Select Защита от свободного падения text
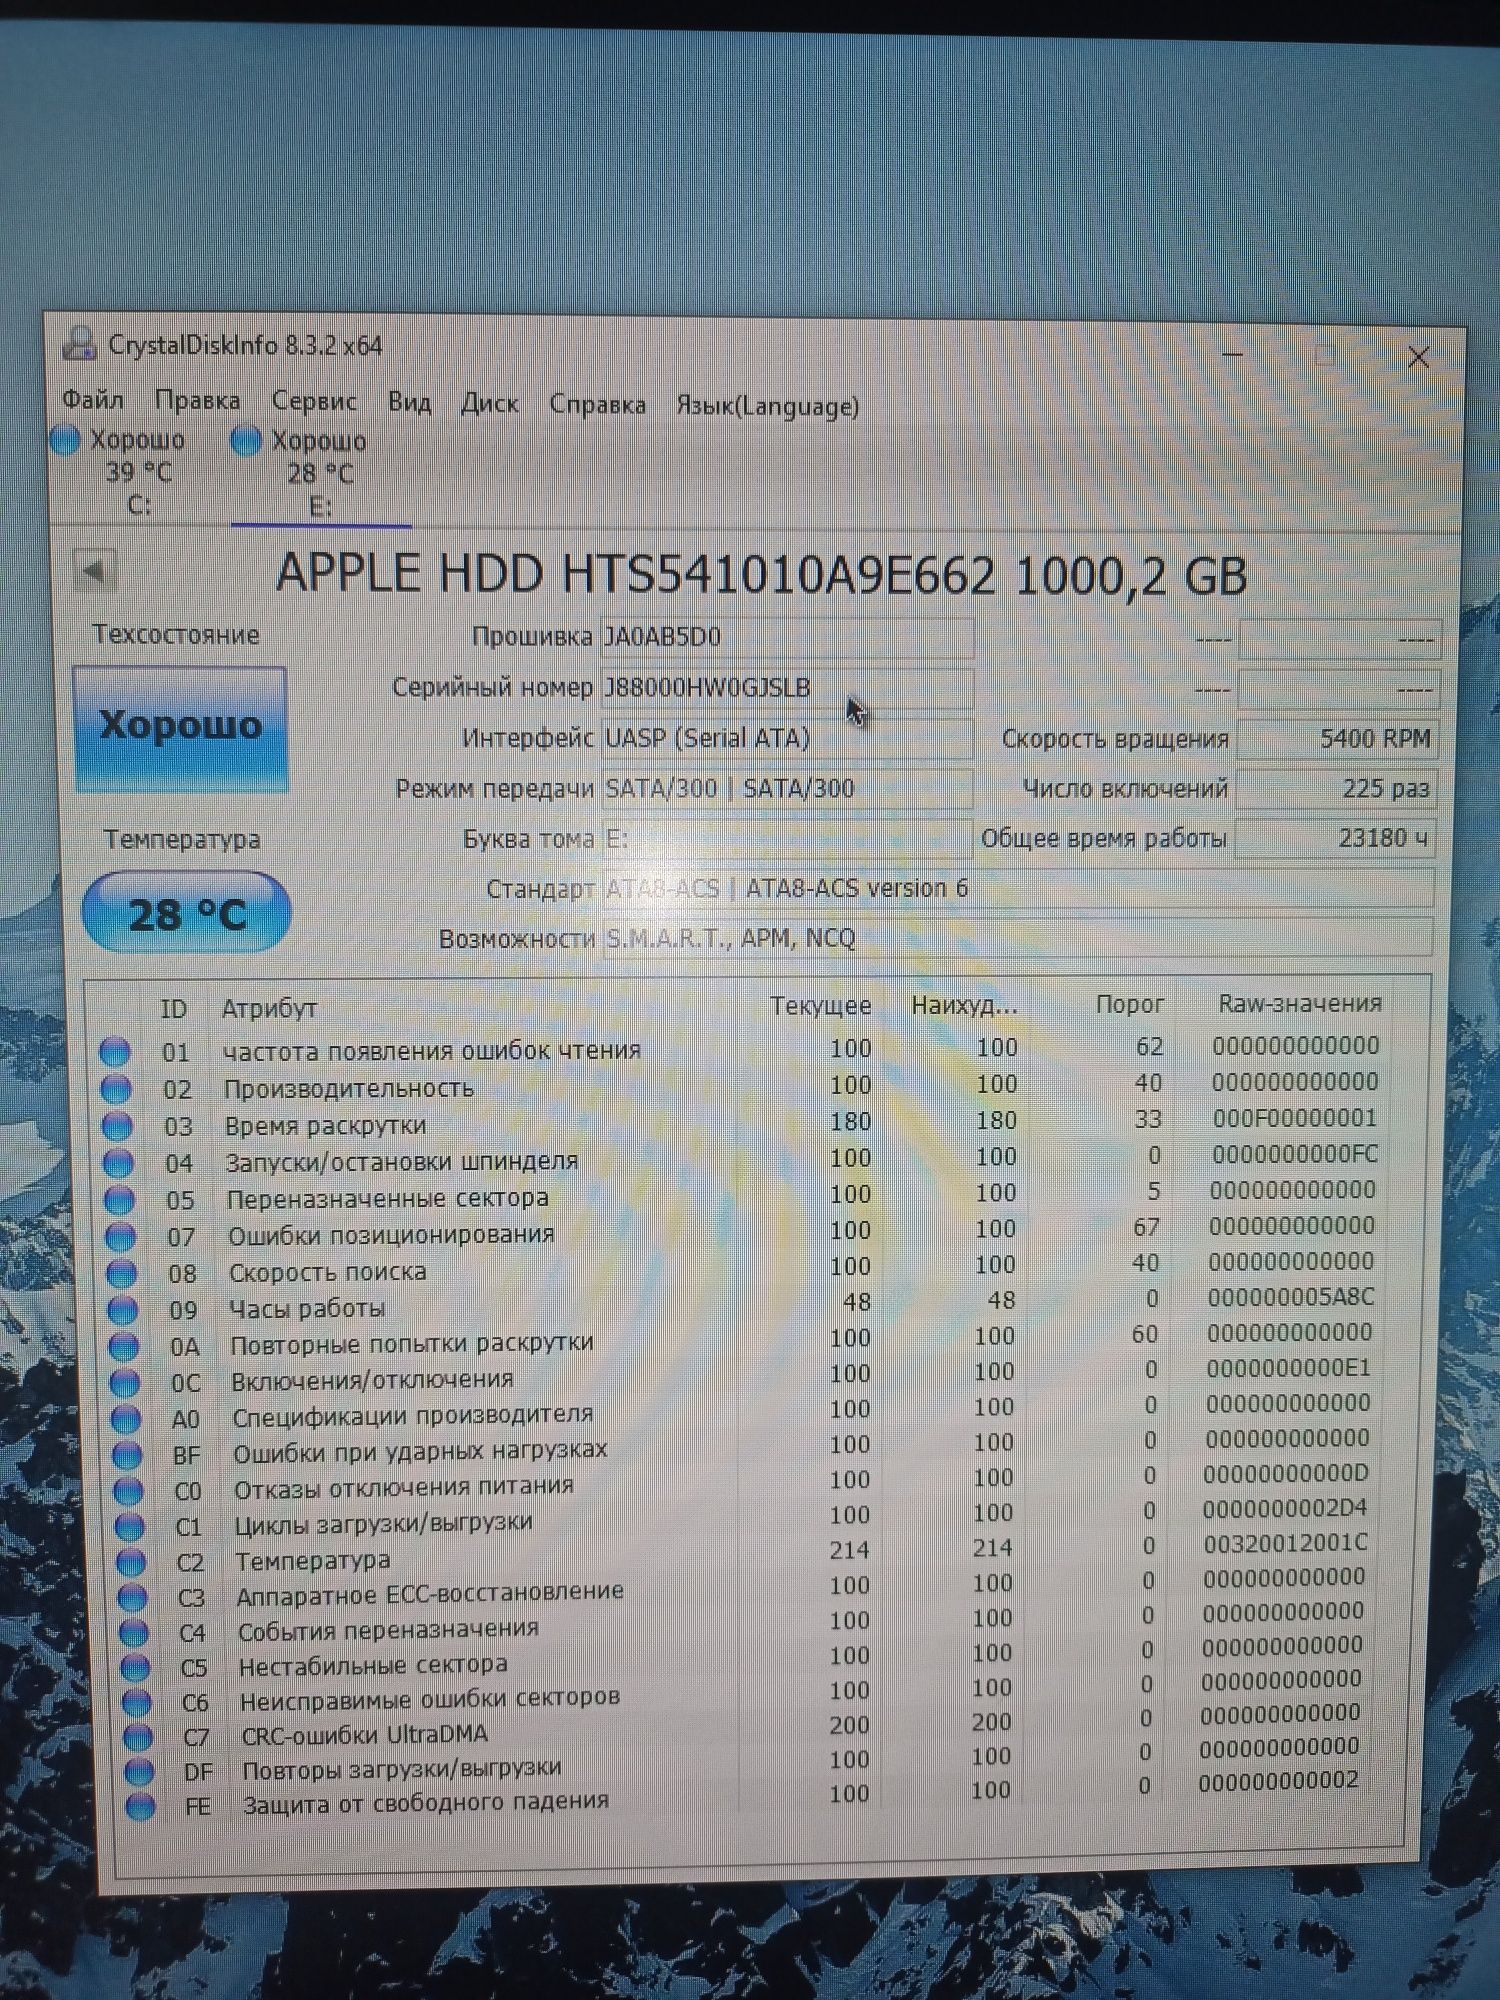The height and width of the screenshot is (2000, 1500). coord(426,1802)
